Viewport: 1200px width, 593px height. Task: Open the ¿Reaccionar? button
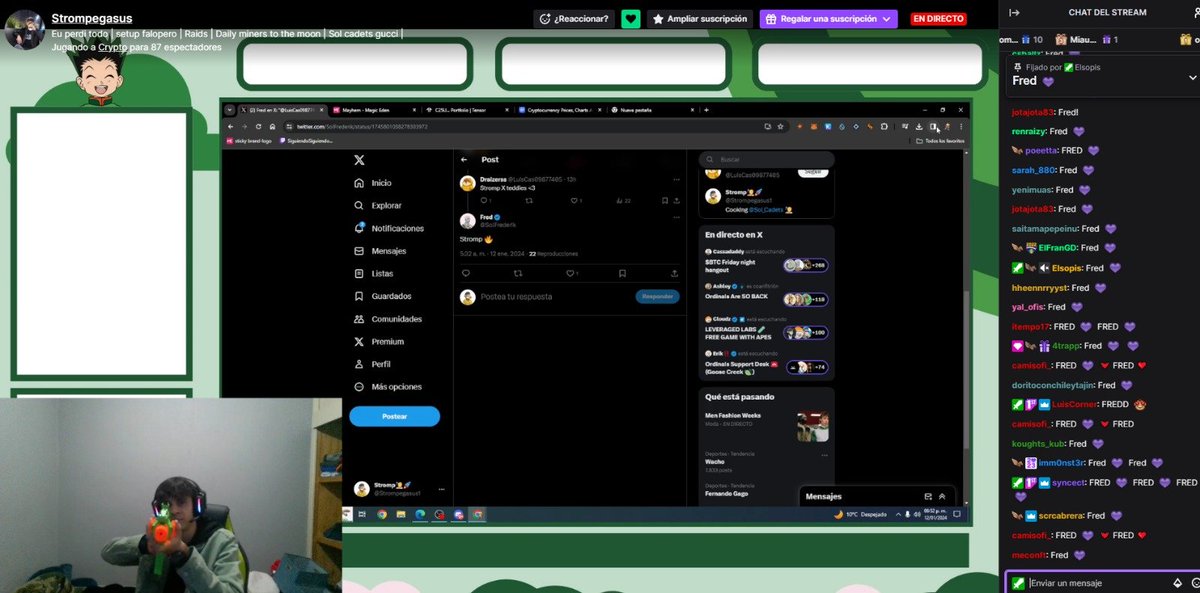pos(573,19)
